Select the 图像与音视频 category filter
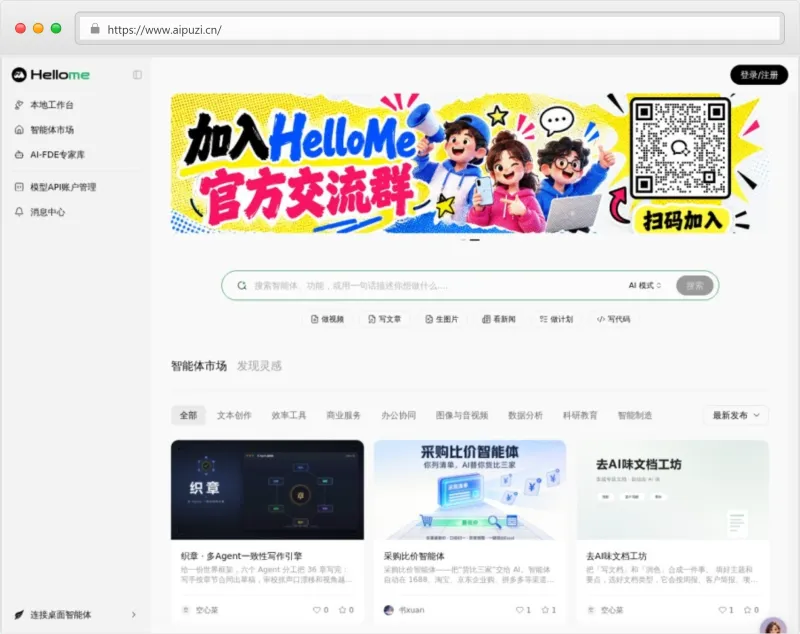Image resolution: width=800 pixels, height=634 pixels. pos(462,415)
